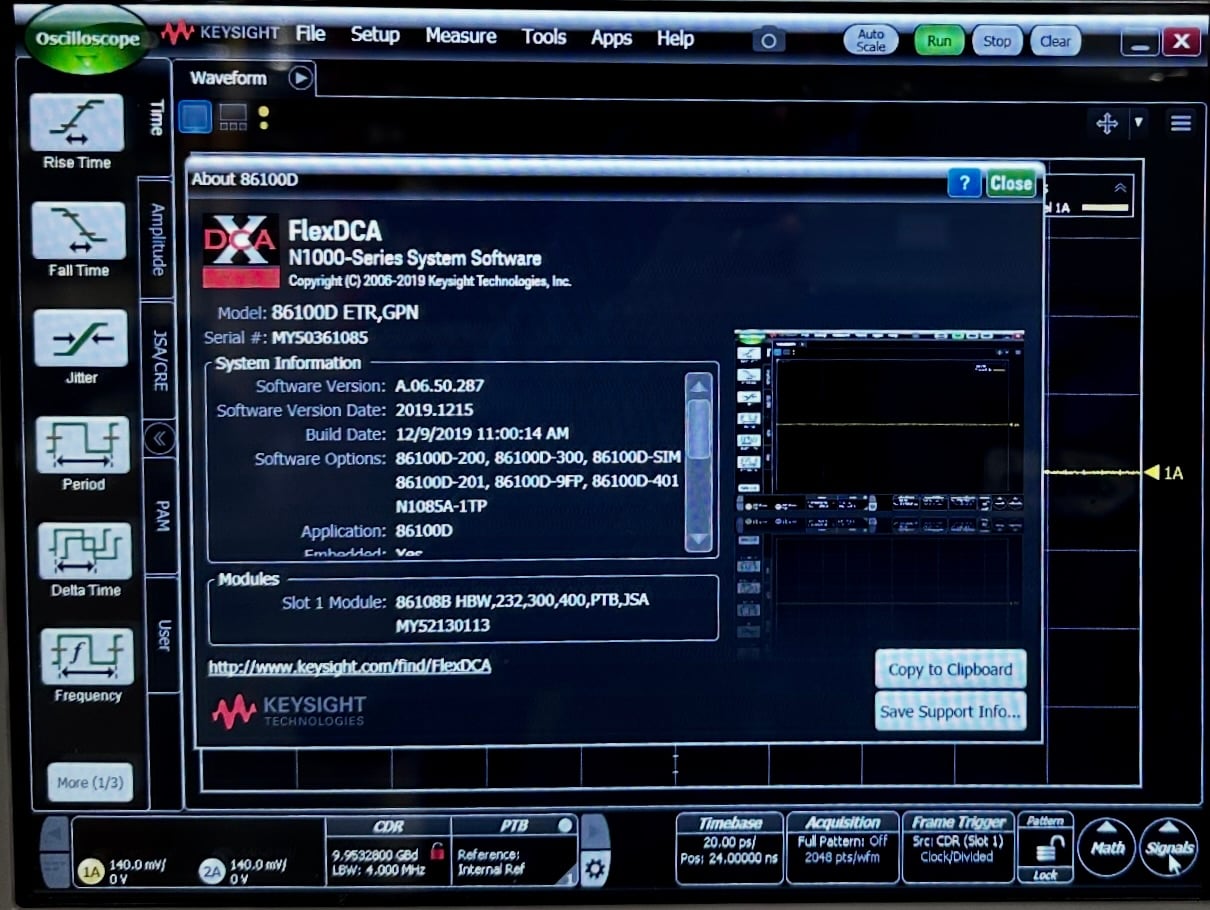
Task: Open the Measure menu
Action: point(461,36)
